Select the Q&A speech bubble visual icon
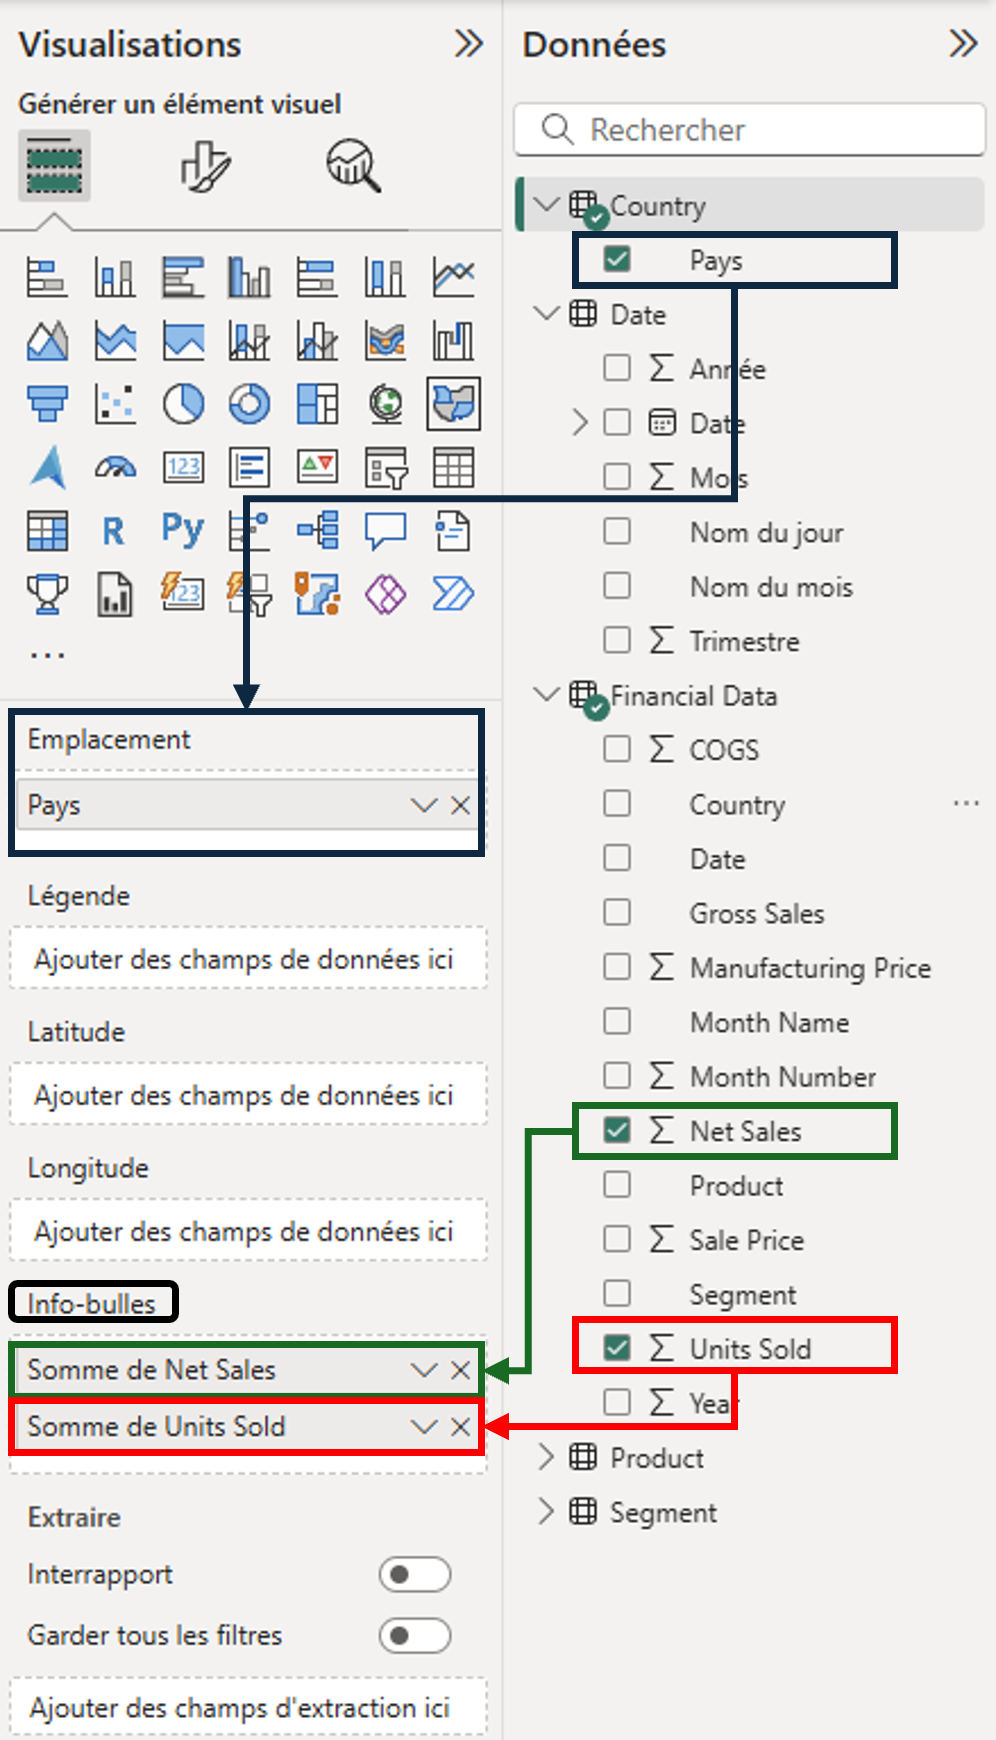This screenshot has width=996, height=1740. point(385,531)
